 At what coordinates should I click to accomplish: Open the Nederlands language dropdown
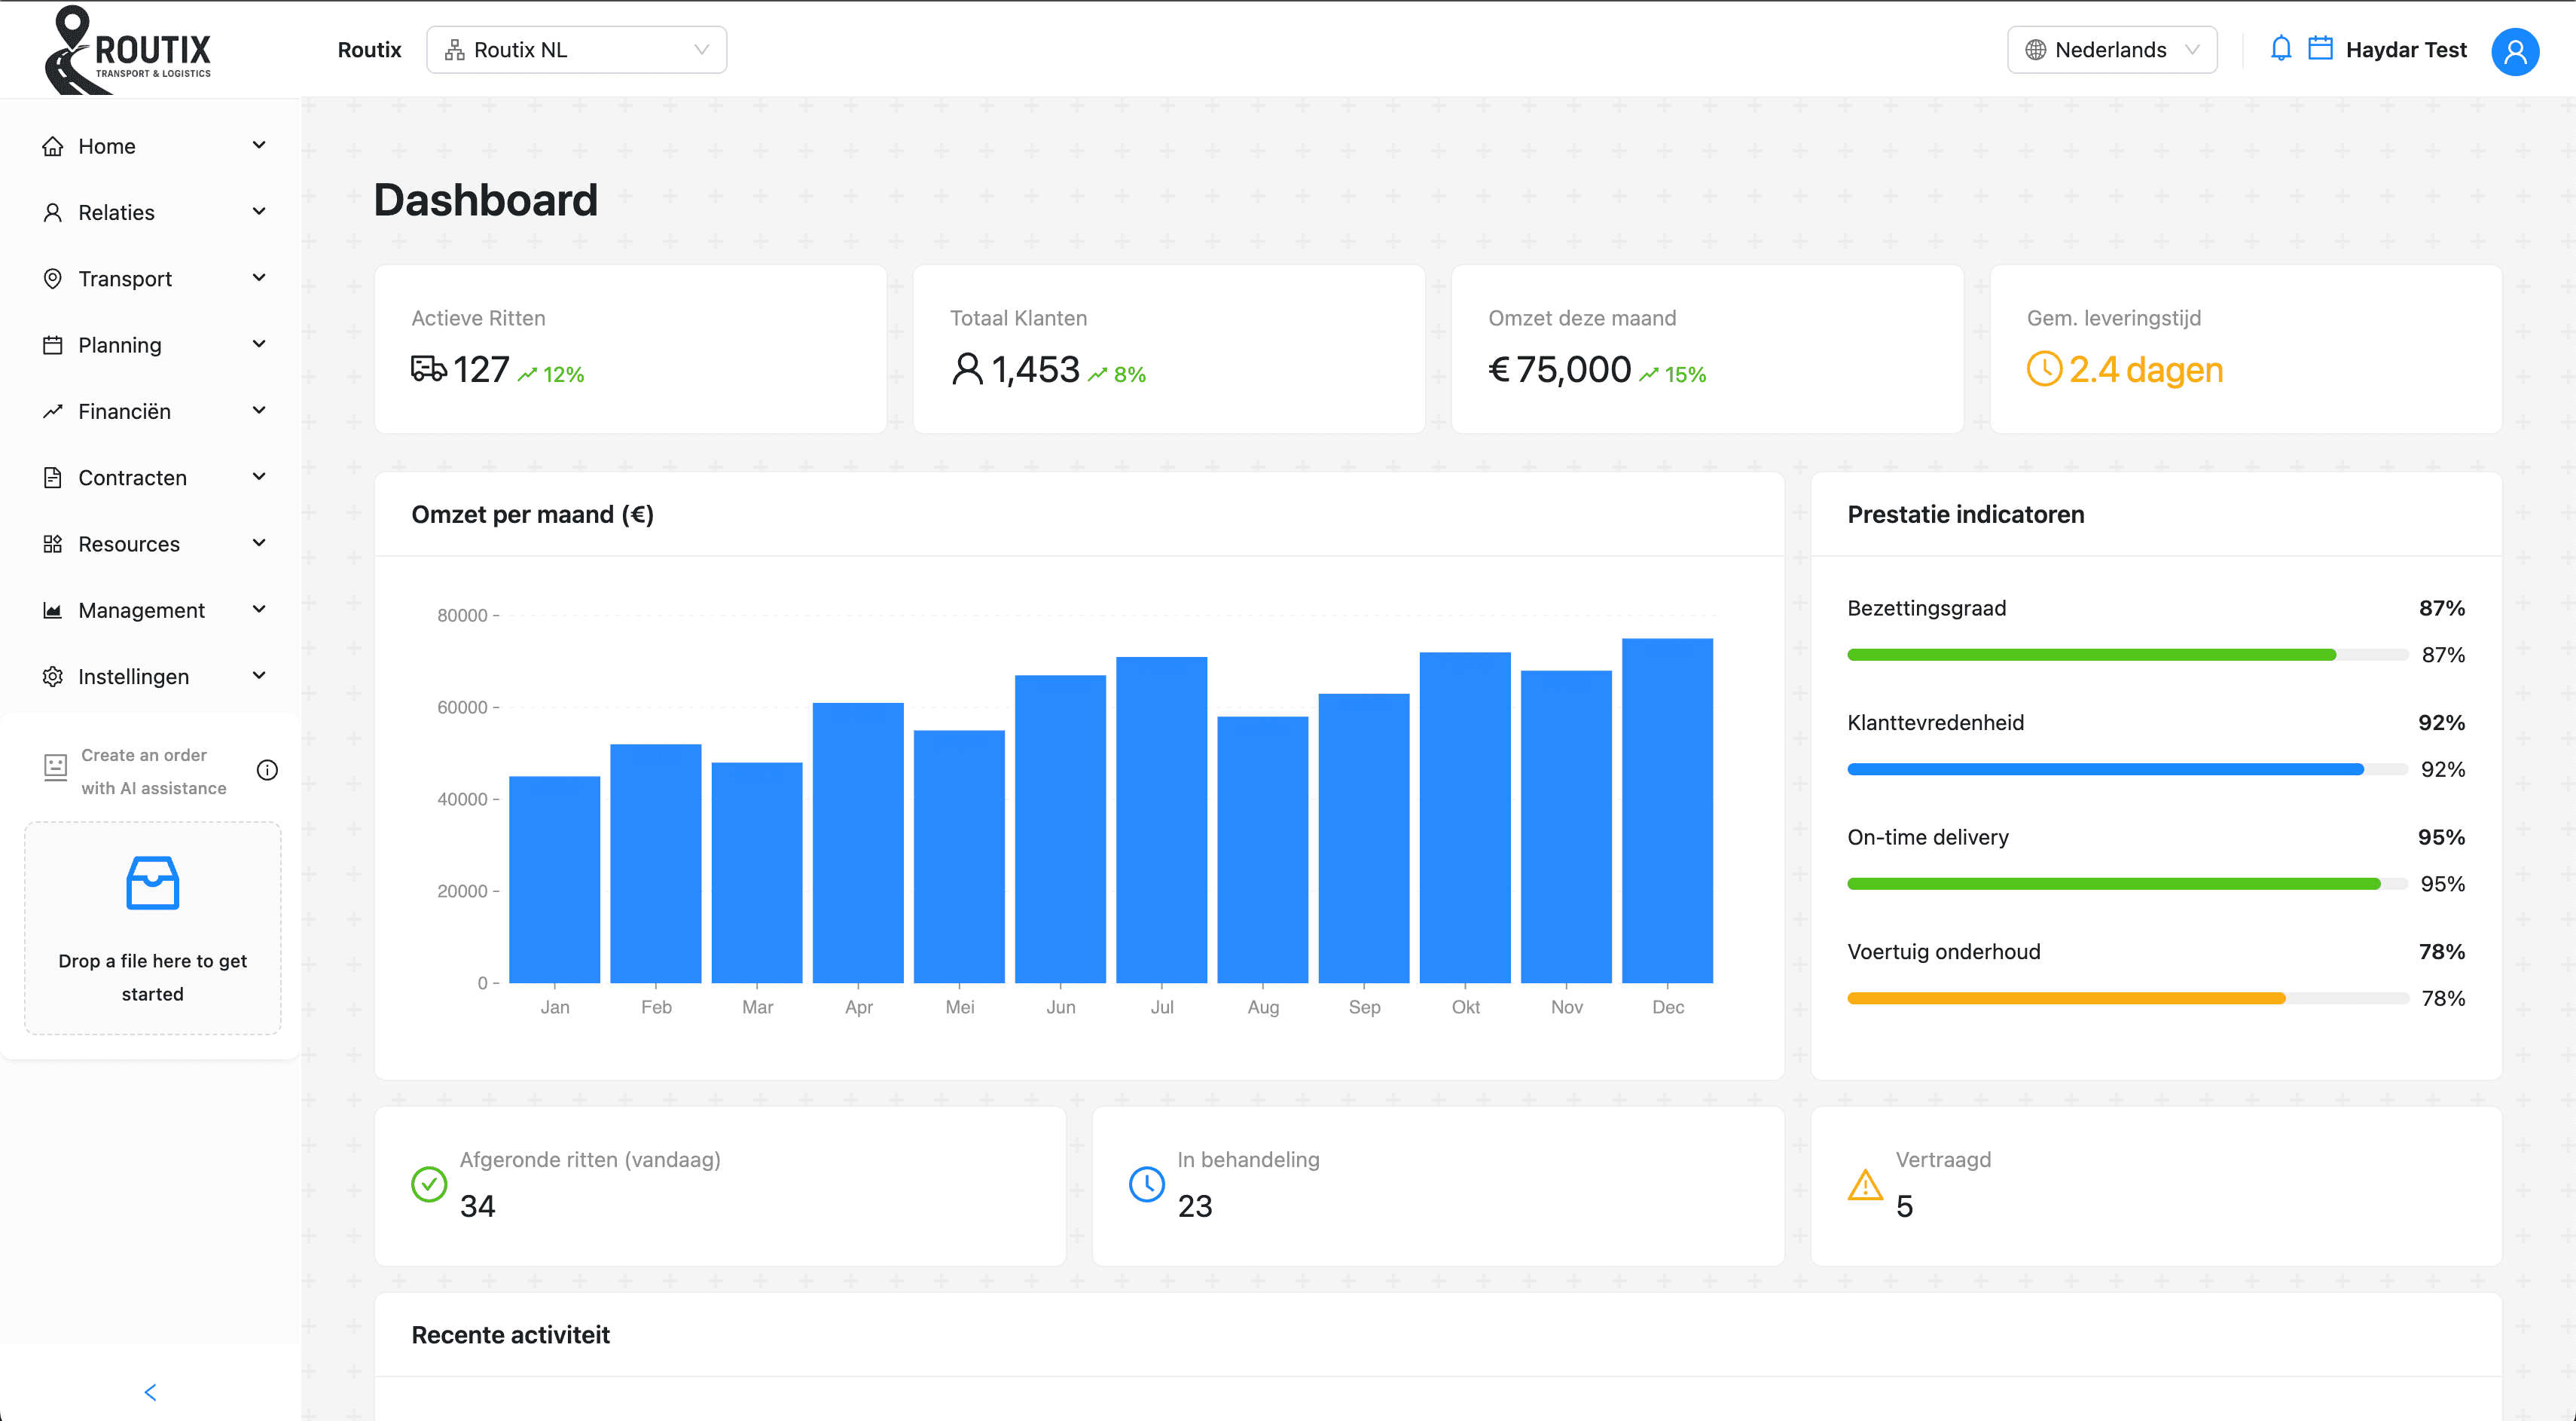2111,50
